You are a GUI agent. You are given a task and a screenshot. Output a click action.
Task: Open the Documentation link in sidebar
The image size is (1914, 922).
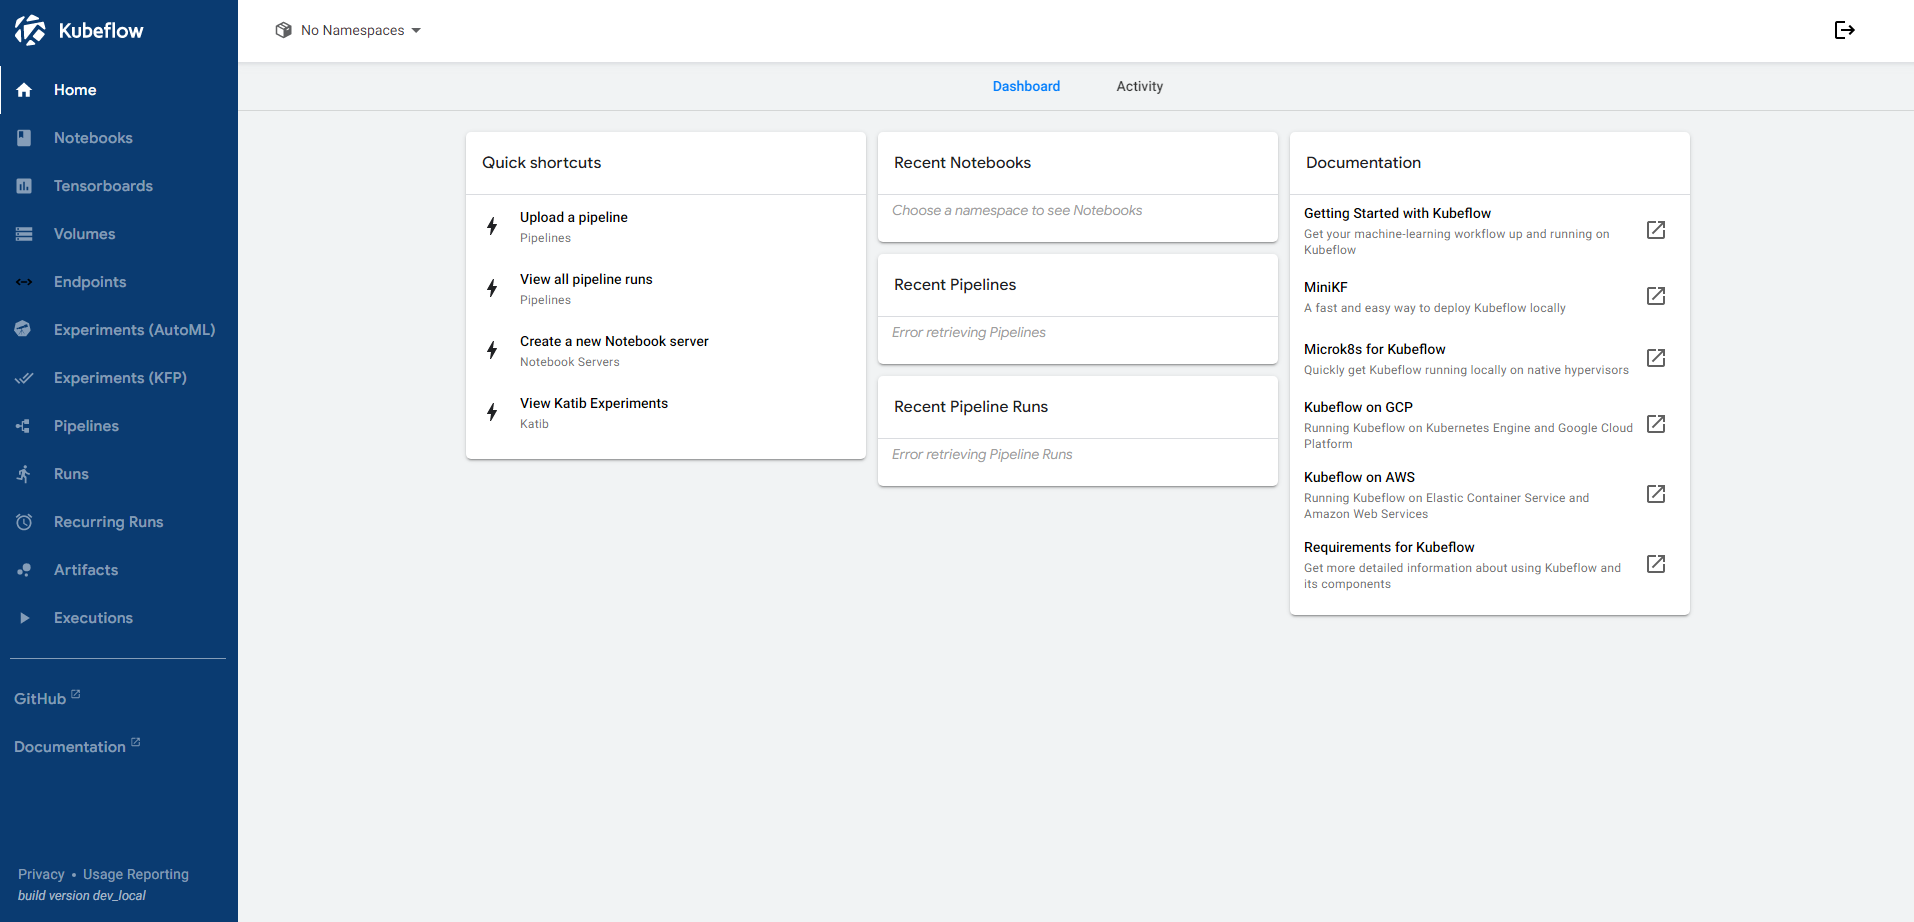point(77,746)
